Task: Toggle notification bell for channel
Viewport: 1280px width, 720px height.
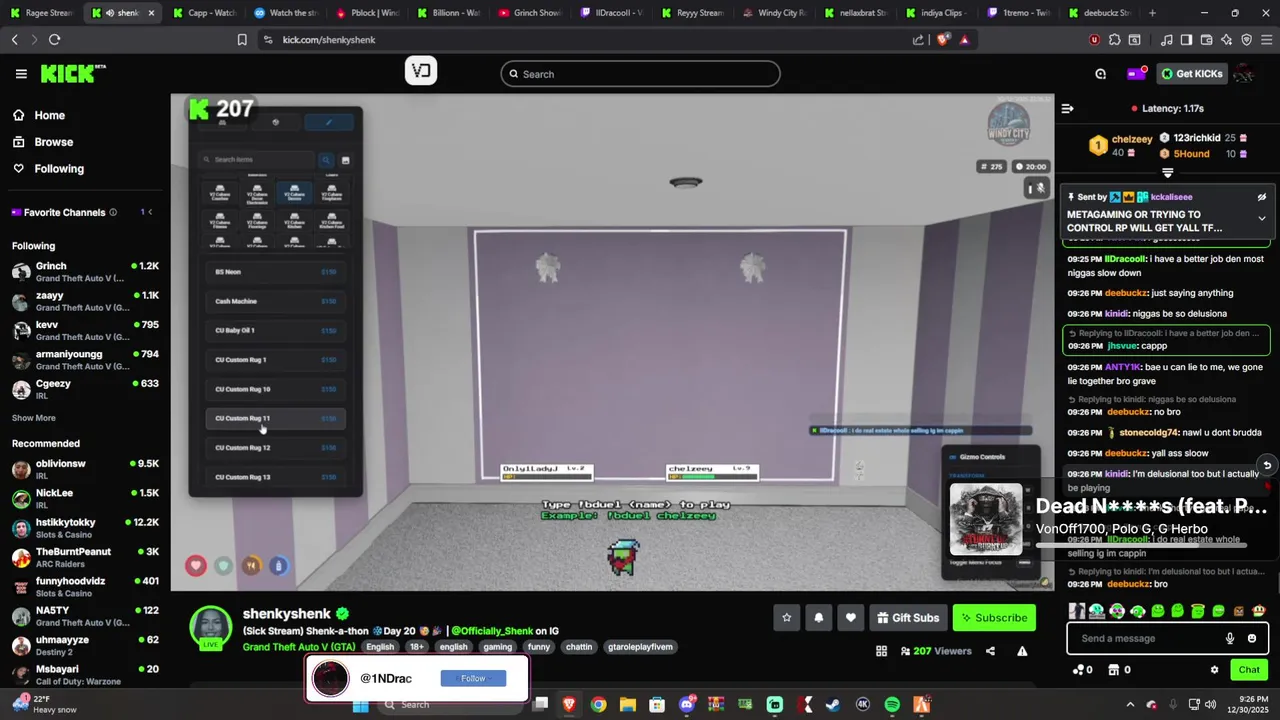Action: tap(818, 618)
